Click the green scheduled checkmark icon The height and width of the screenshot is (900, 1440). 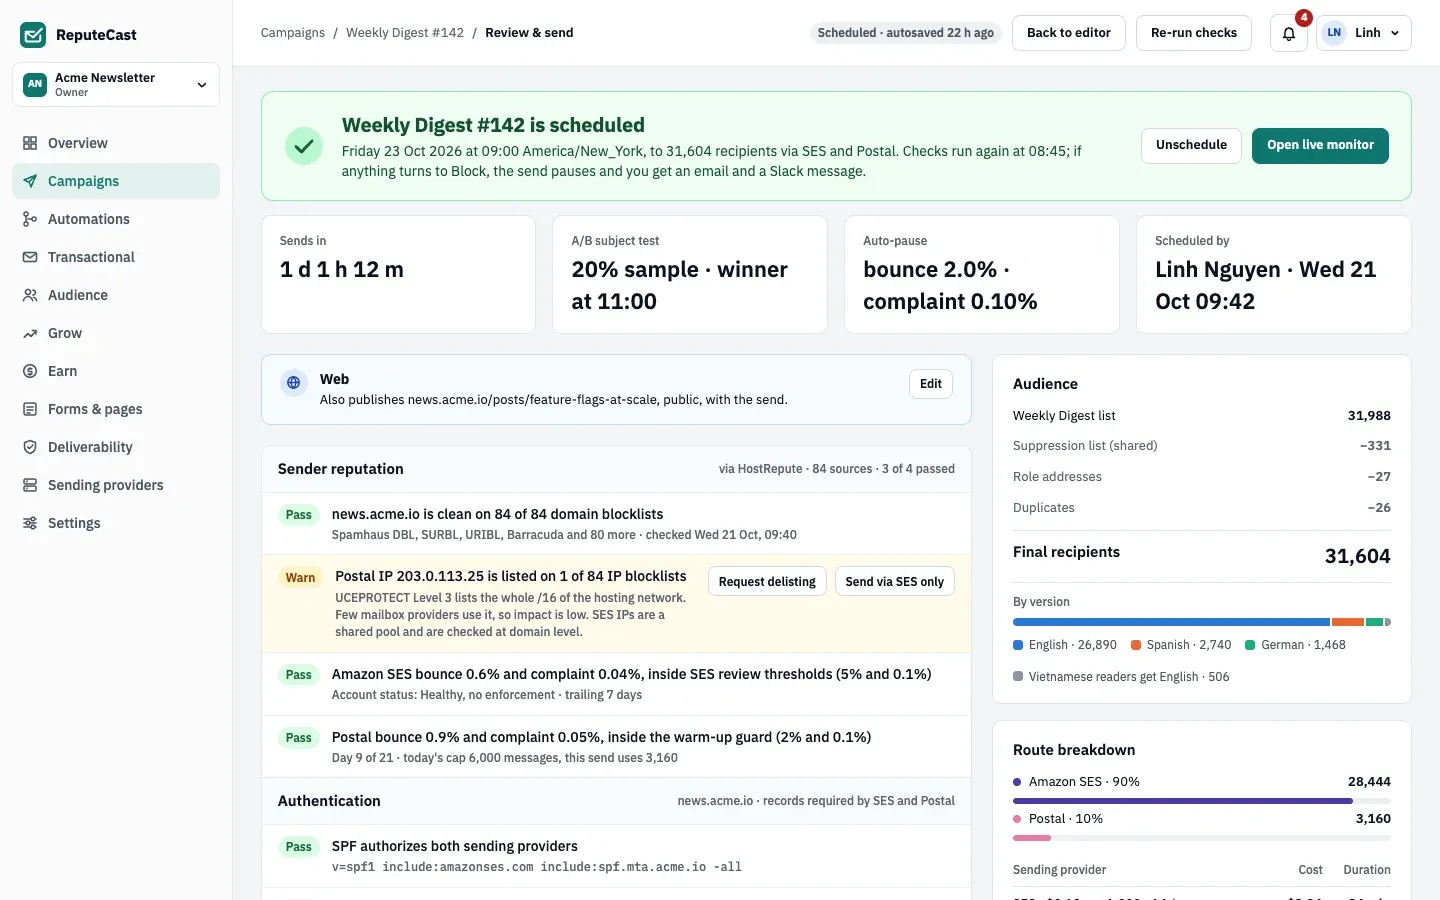(x=304, y=146)
